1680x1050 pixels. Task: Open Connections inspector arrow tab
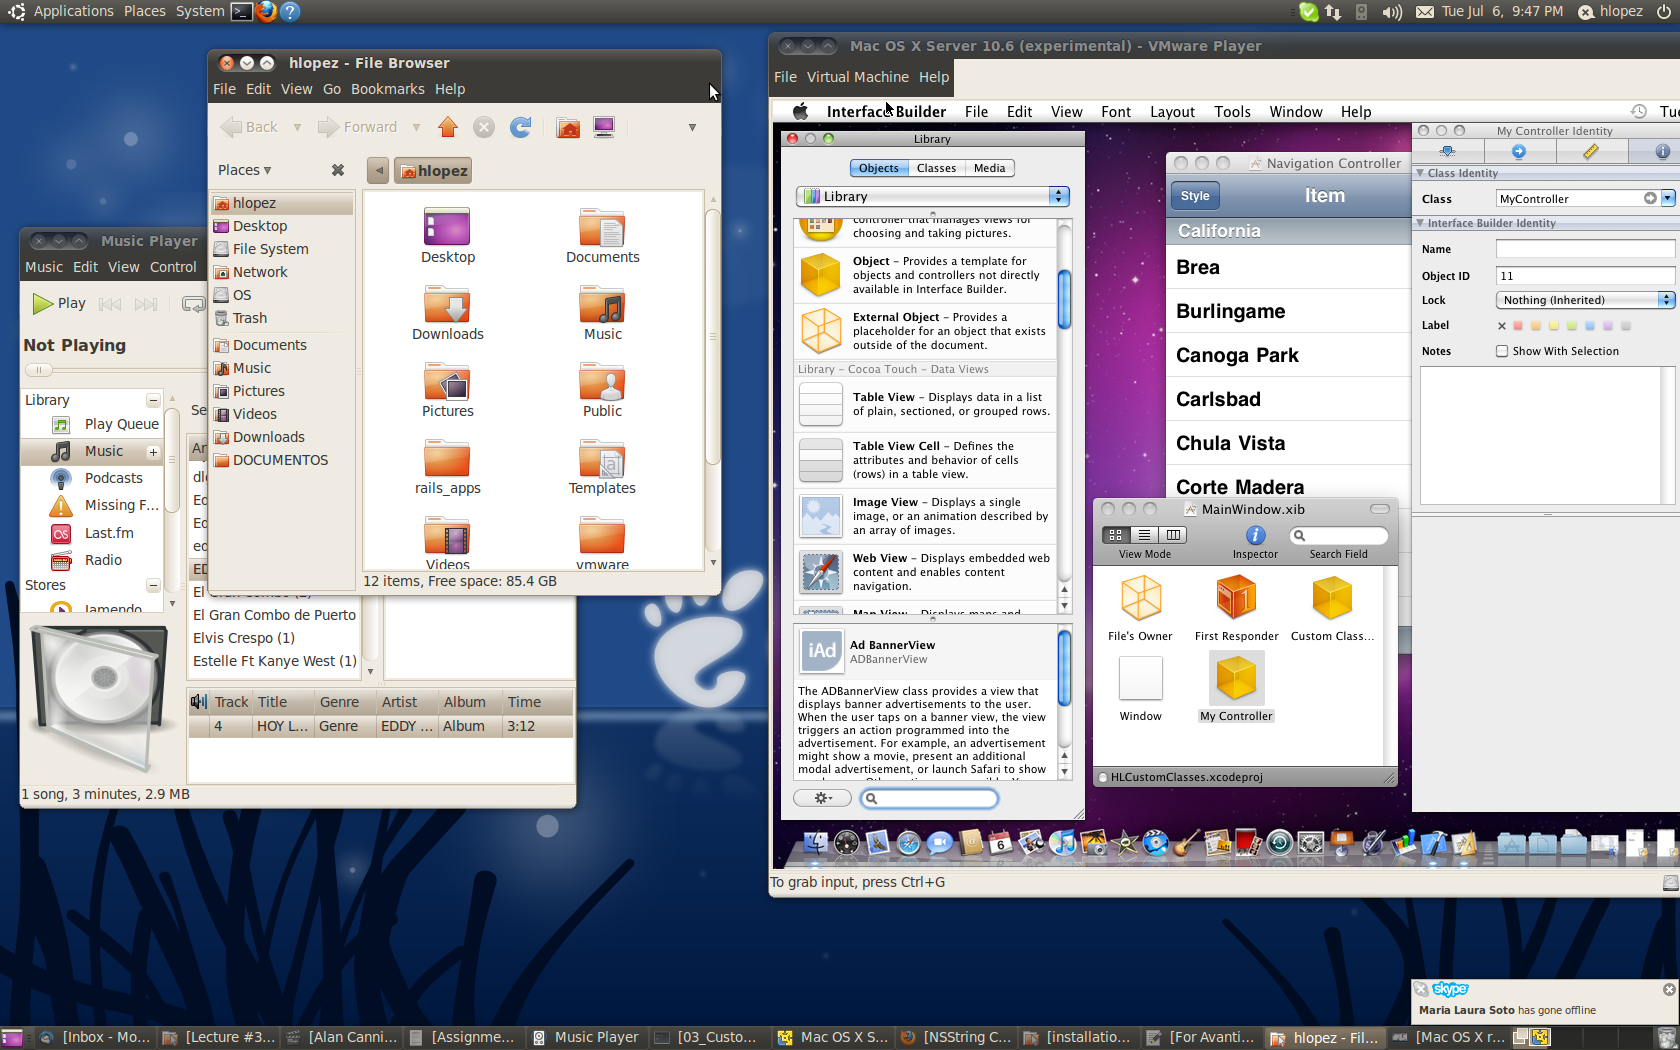click(1519, 151)
